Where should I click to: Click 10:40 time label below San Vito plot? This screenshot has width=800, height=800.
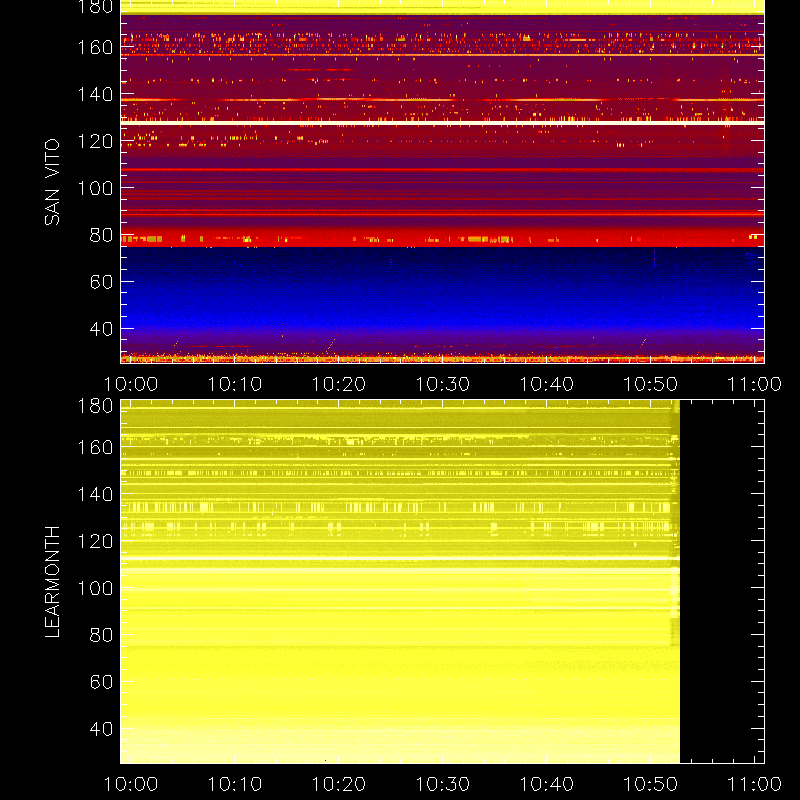tap(546, 384)
